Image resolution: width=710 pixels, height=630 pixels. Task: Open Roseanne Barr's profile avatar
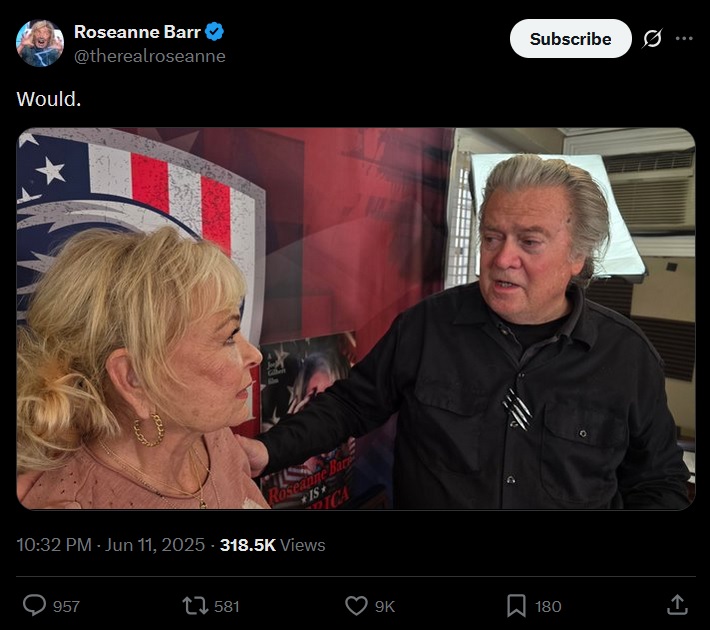click(40, 43)
